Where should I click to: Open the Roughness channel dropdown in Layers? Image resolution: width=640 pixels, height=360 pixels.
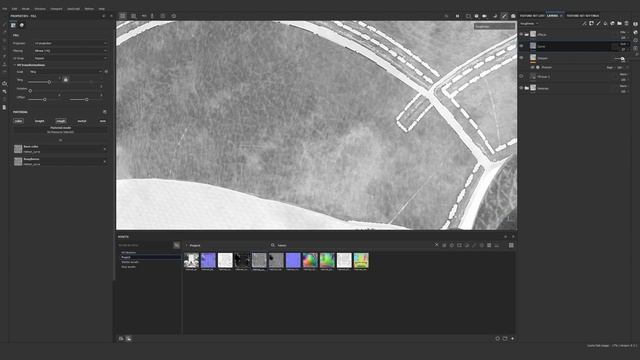[x=529, y=24]
